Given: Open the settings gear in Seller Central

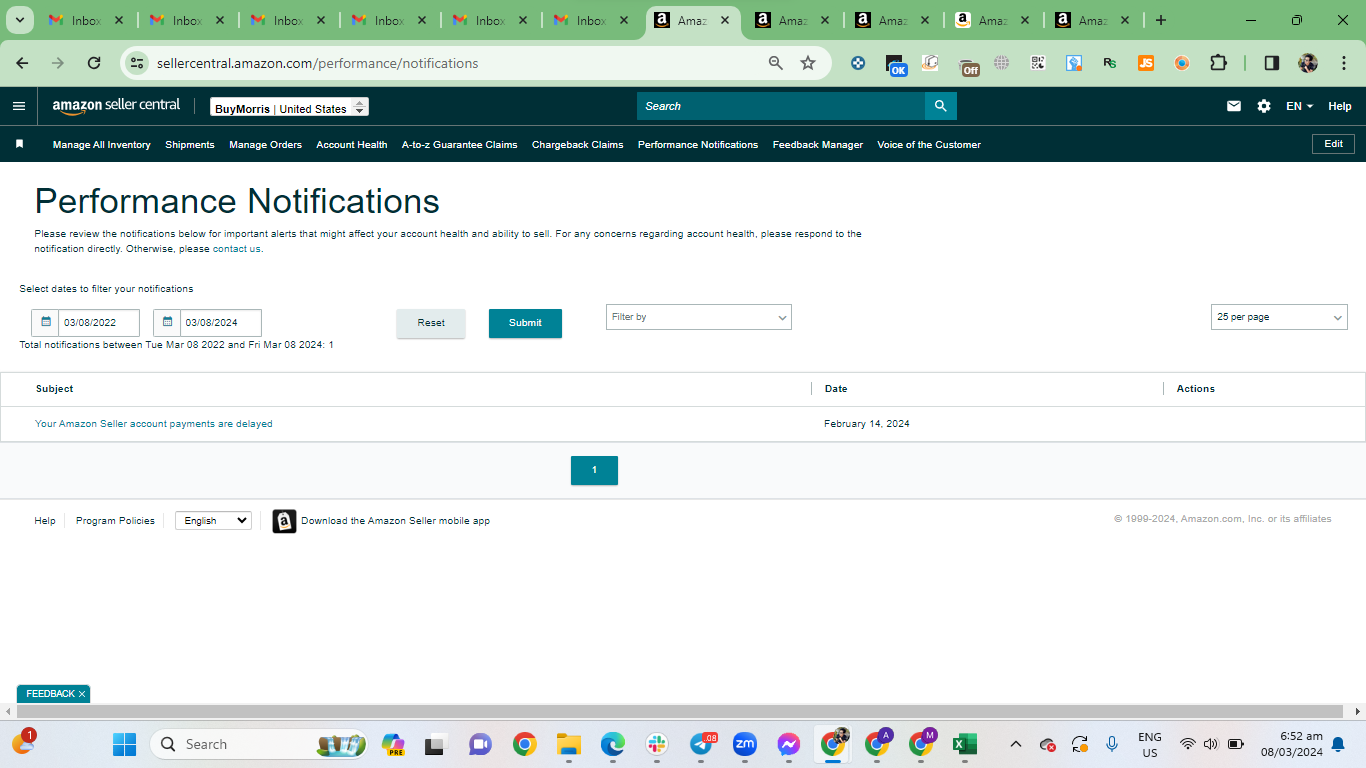Looking at the screenshot, I should click(1264, 106).
